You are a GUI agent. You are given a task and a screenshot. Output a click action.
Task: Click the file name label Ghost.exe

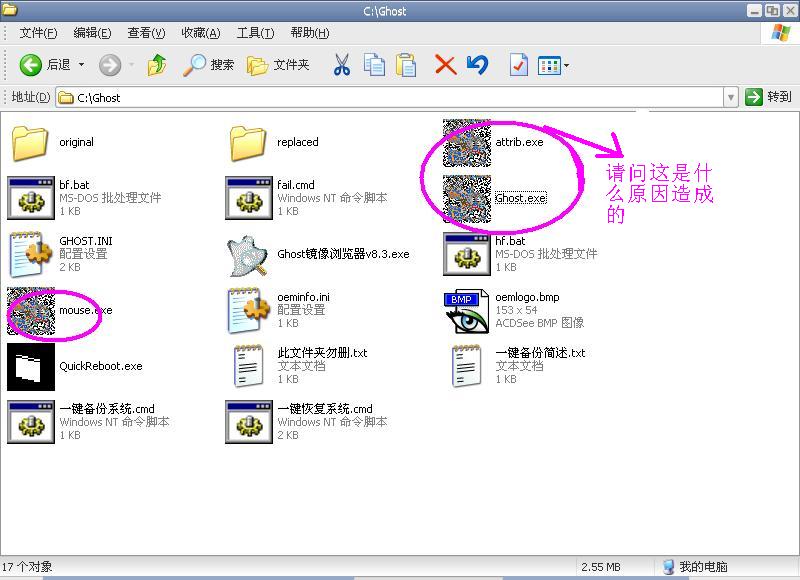(521, 198)
